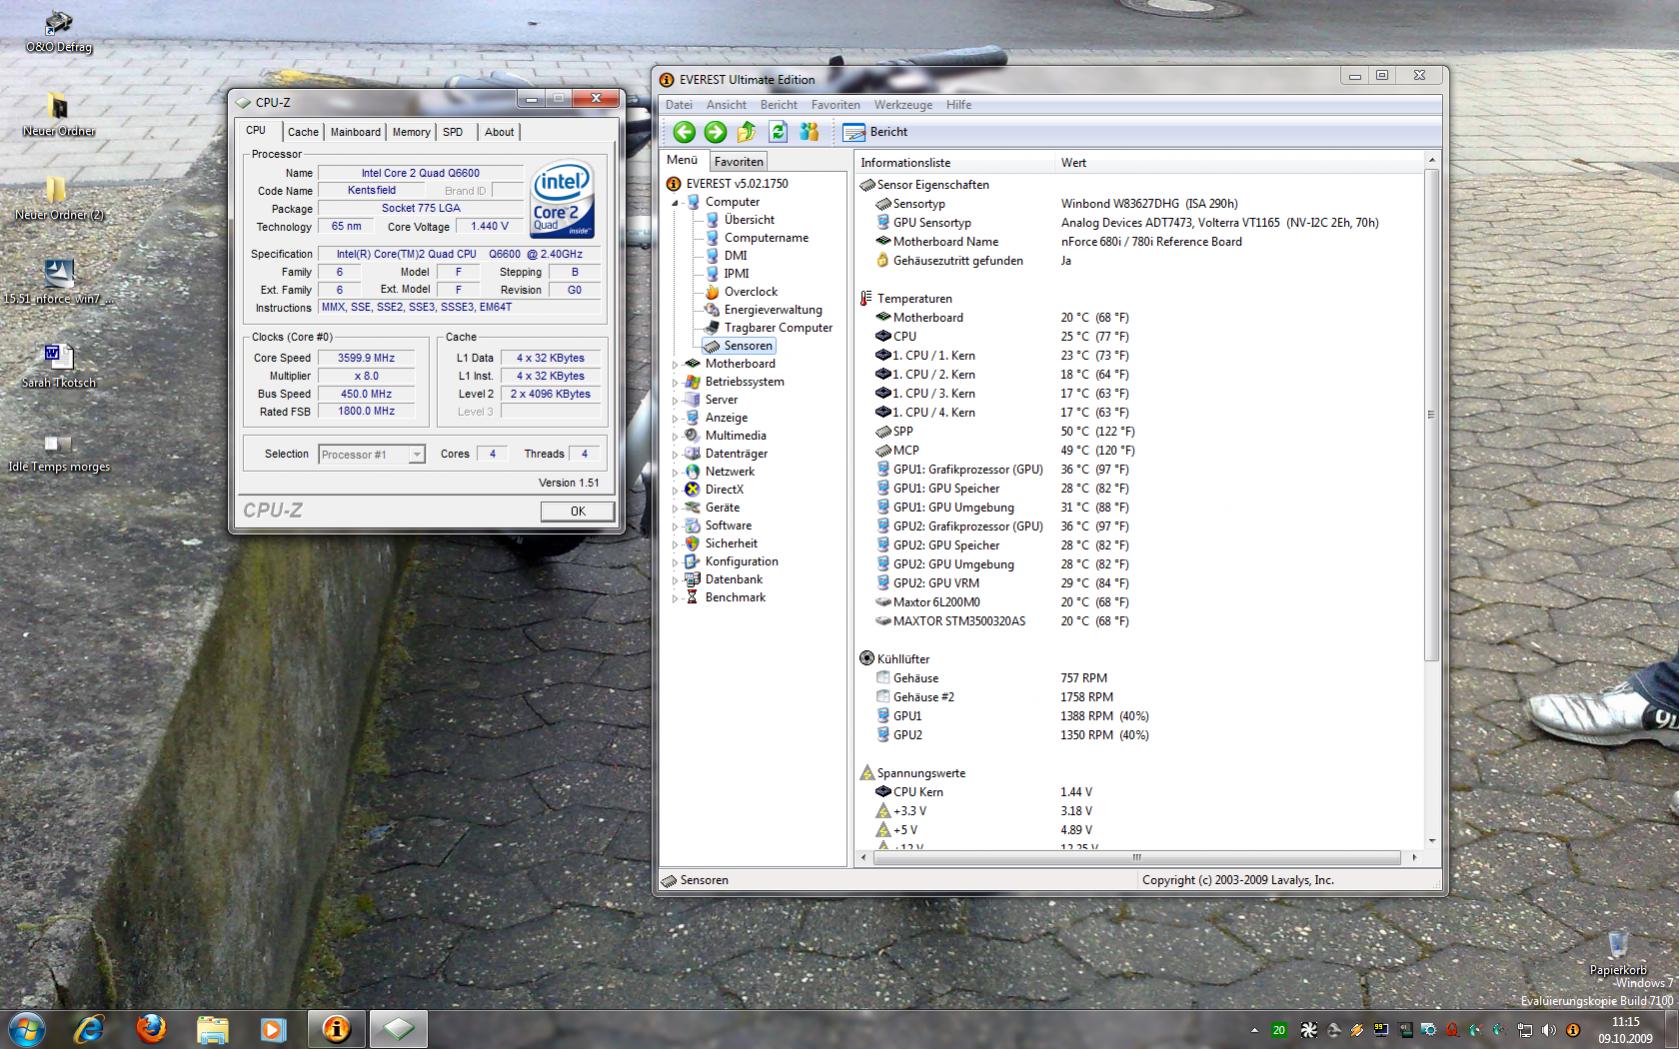Open the Processor #1 selection dropdown in CPU-Z
The width and height of the screenshot is (1679, 1049).
coord(416,455)
